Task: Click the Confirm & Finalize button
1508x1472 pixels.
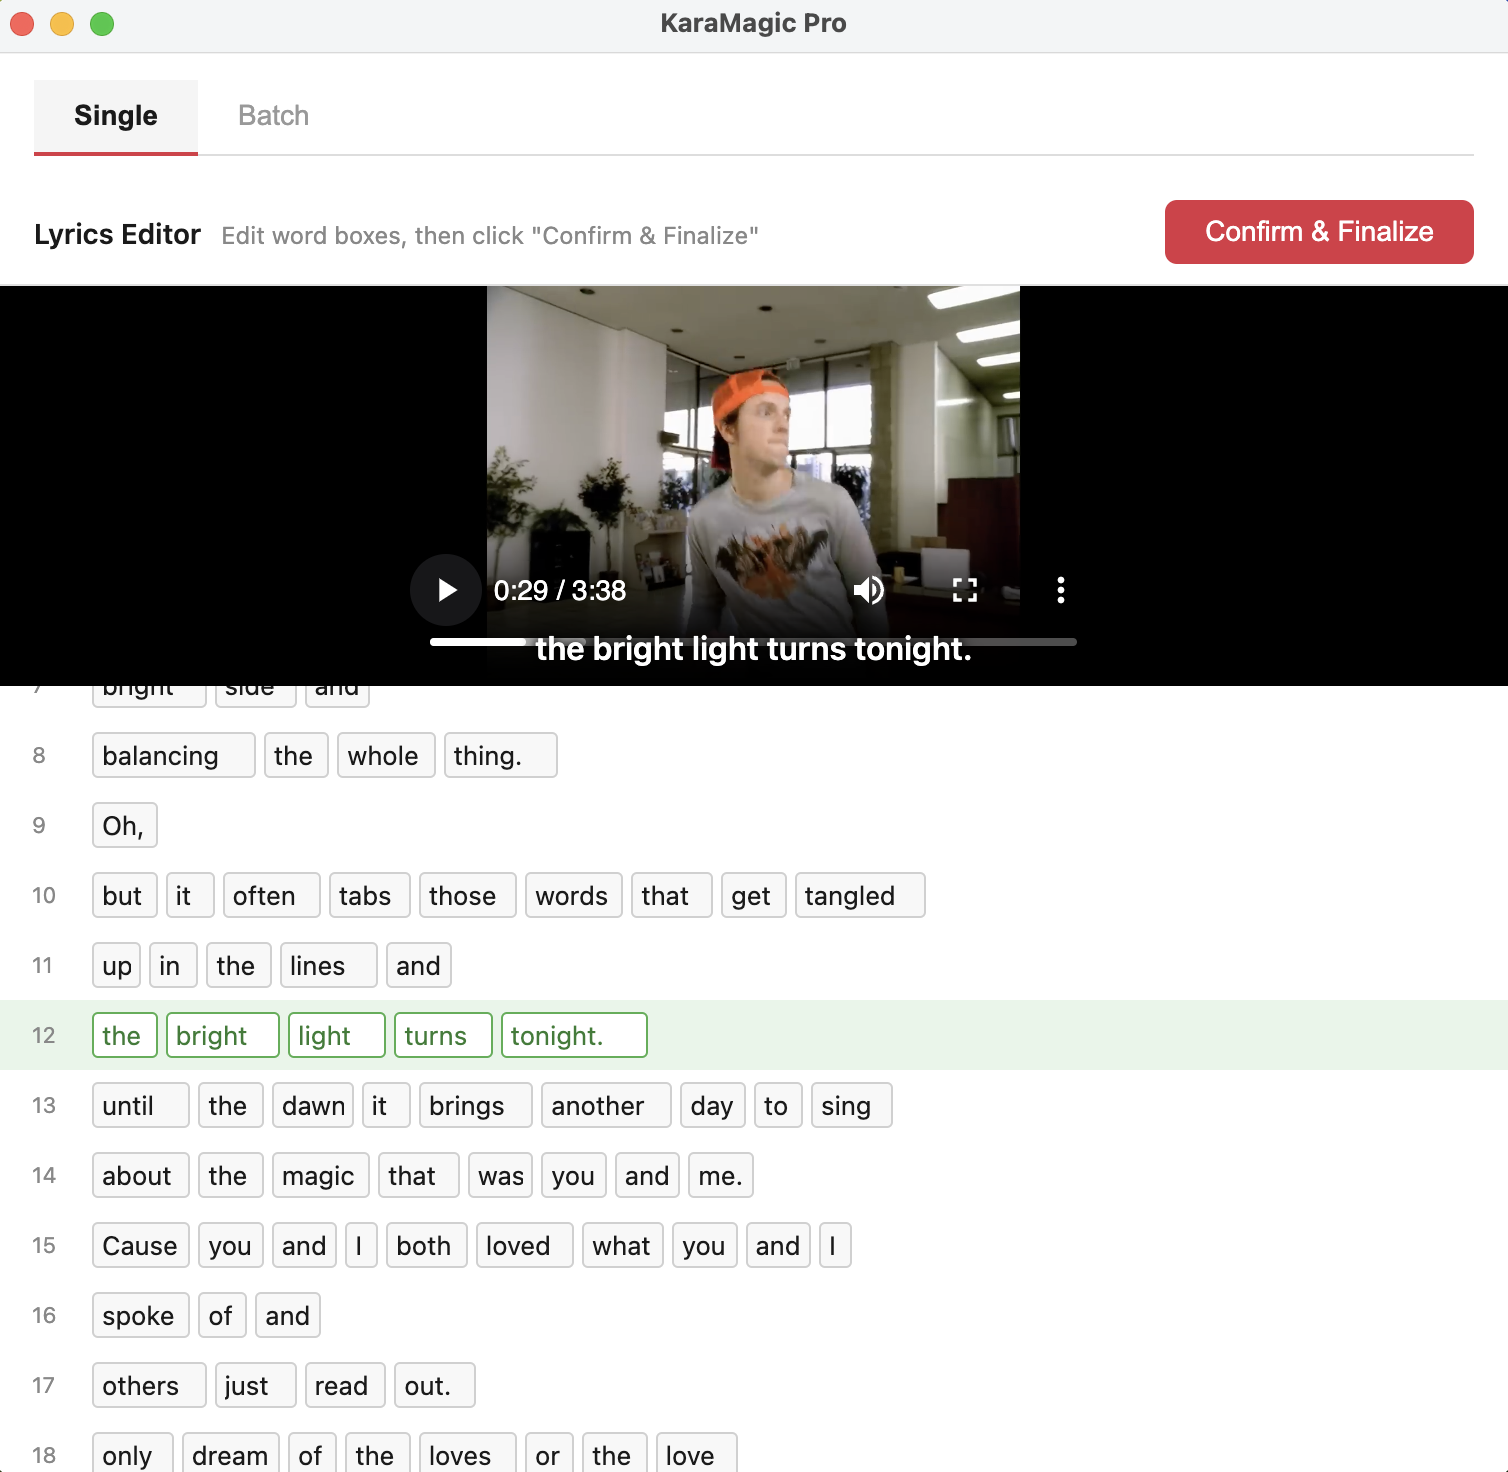Action: pos(1319,232)
